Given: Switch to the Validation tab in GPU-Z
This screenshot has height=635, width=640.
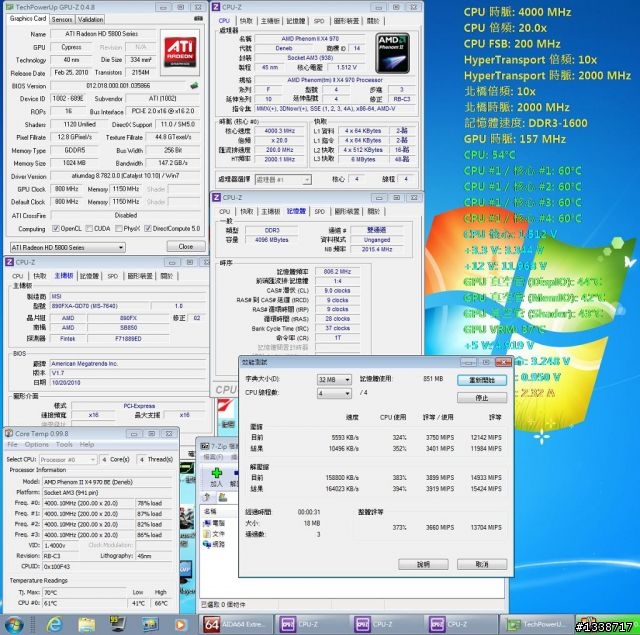Looking at the screenshot, I should tap(90, 19).
